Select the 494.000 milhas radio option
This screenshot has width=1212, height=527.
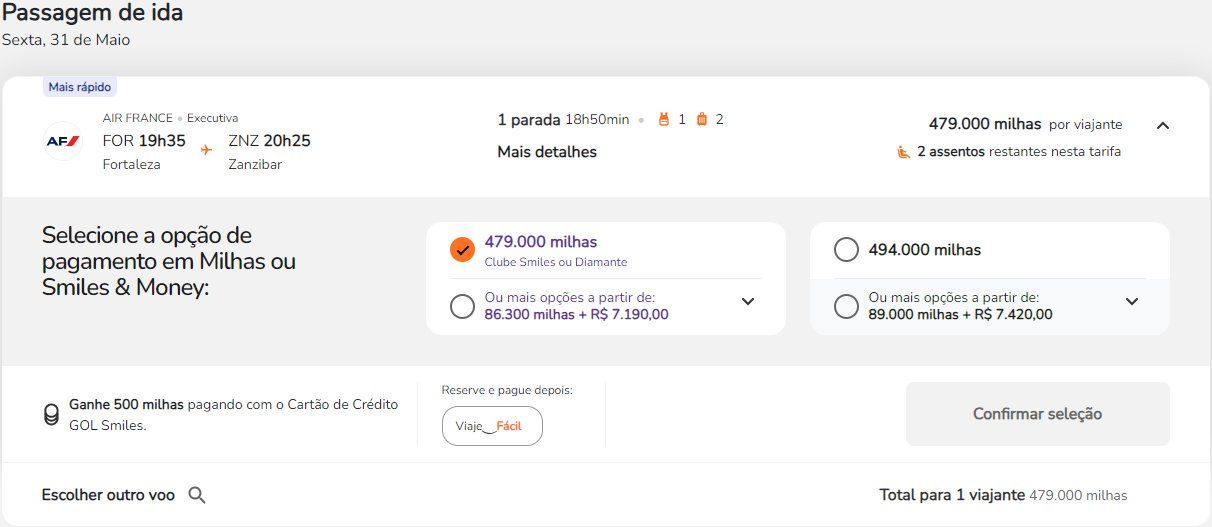(x=846, y=250)
